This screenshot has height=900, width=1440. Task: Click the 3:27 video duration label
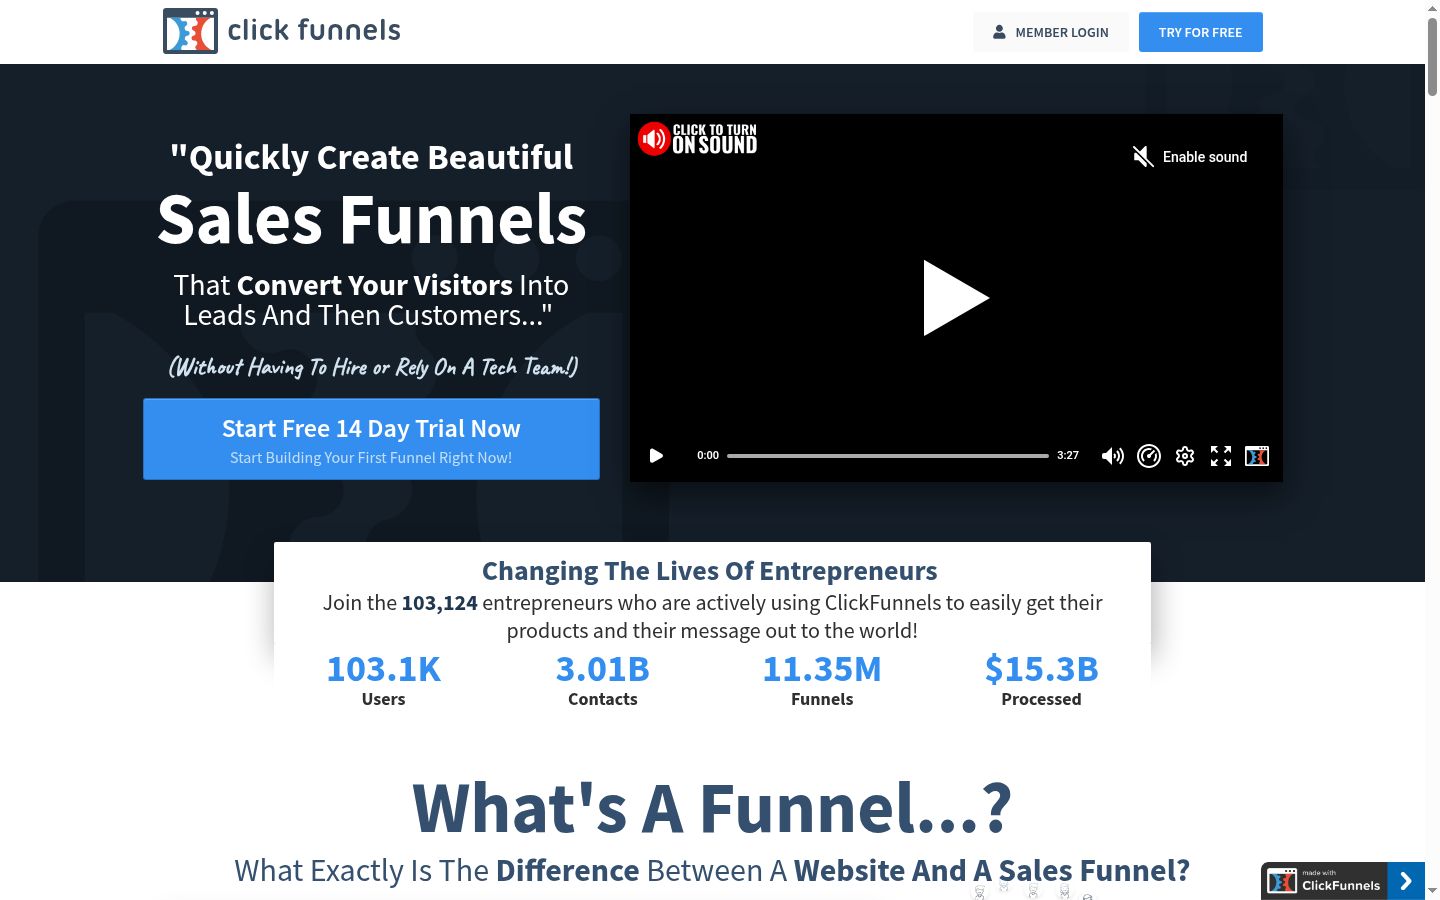pyautogui.click(x=1068, y=456)
